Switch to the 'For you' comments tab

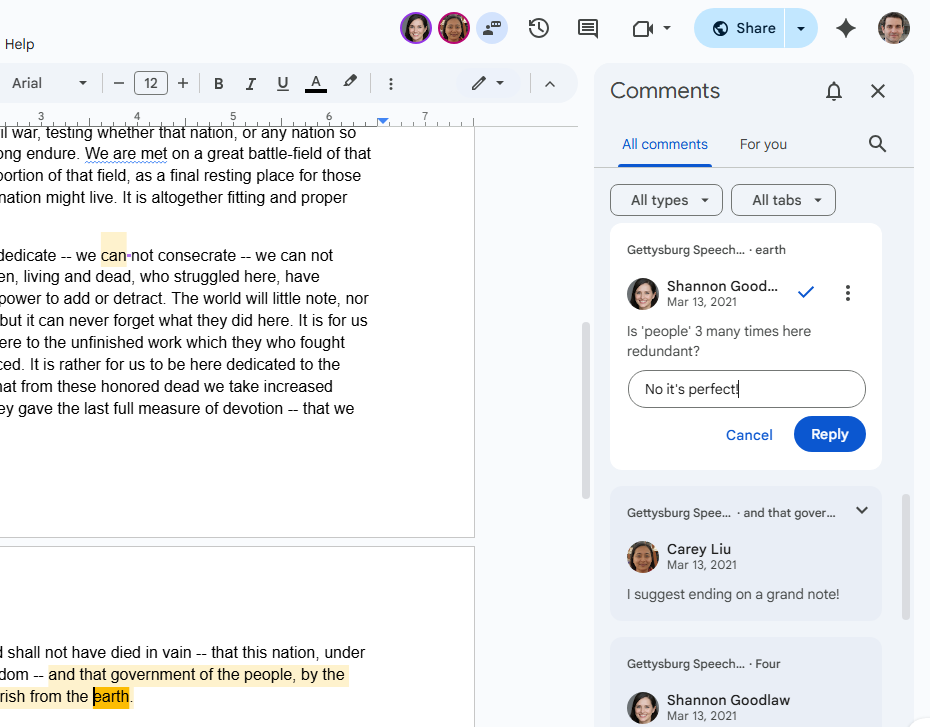point(763,143)
